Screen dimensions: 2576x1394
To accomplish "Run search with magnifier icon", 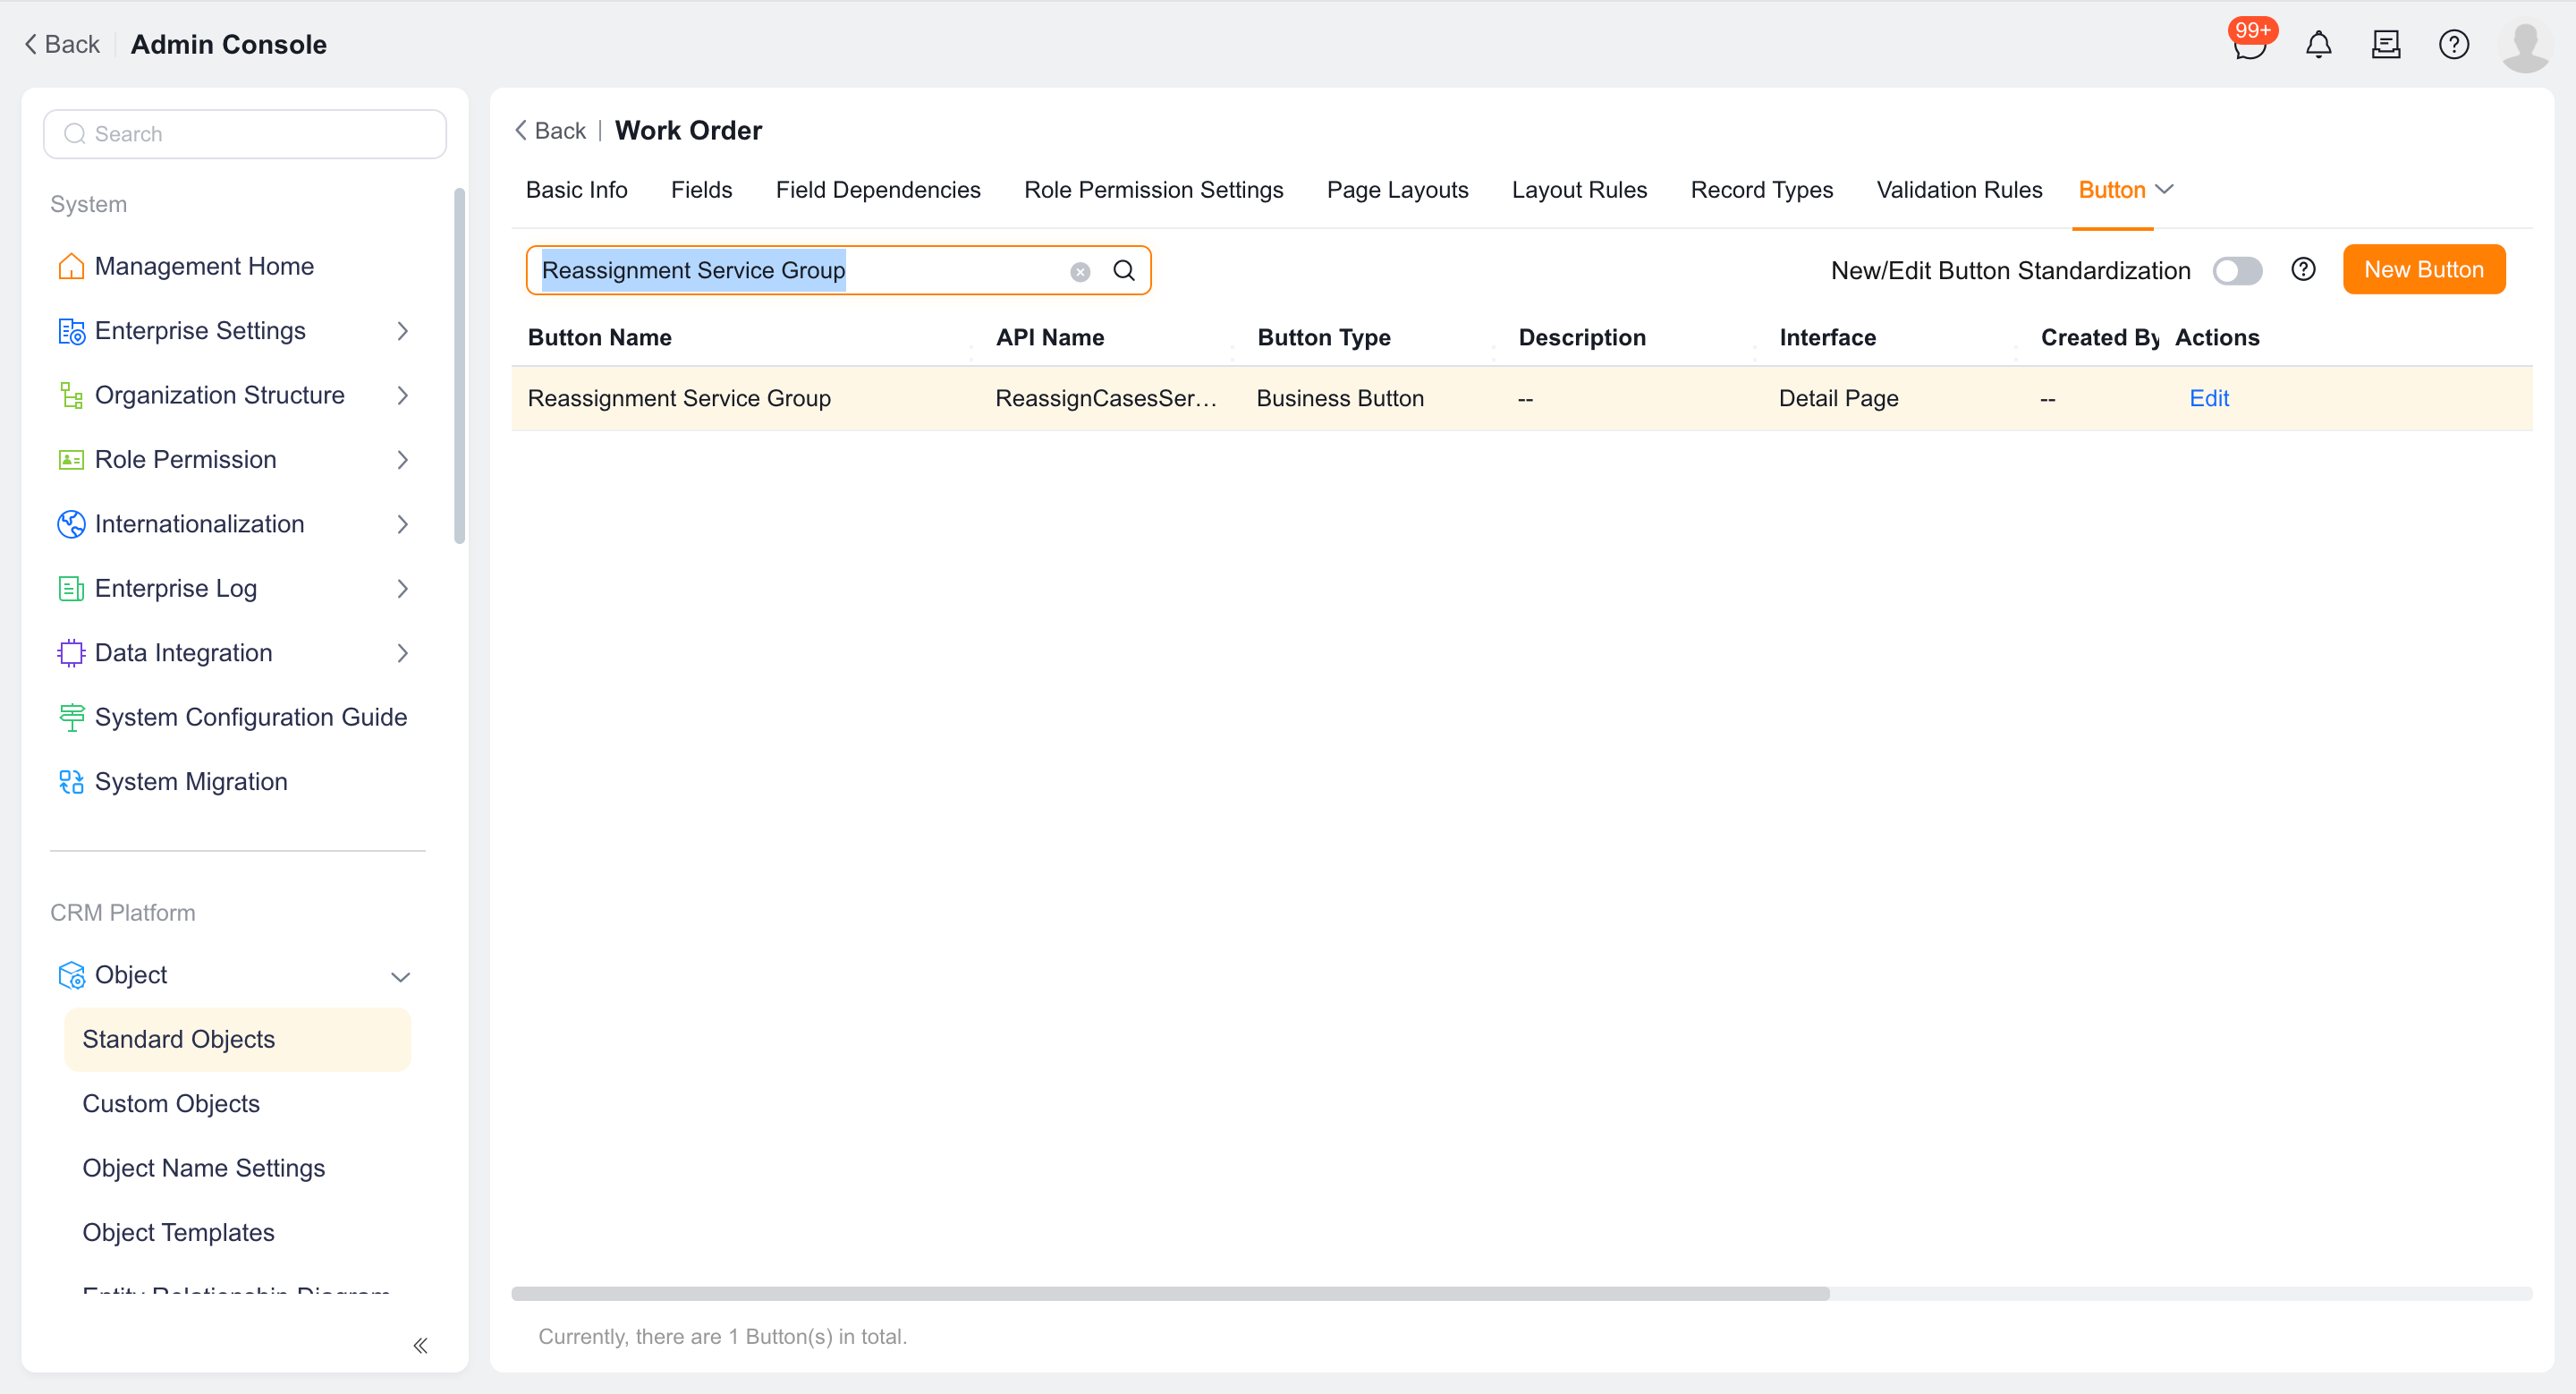I will [x=1124, y=271].
